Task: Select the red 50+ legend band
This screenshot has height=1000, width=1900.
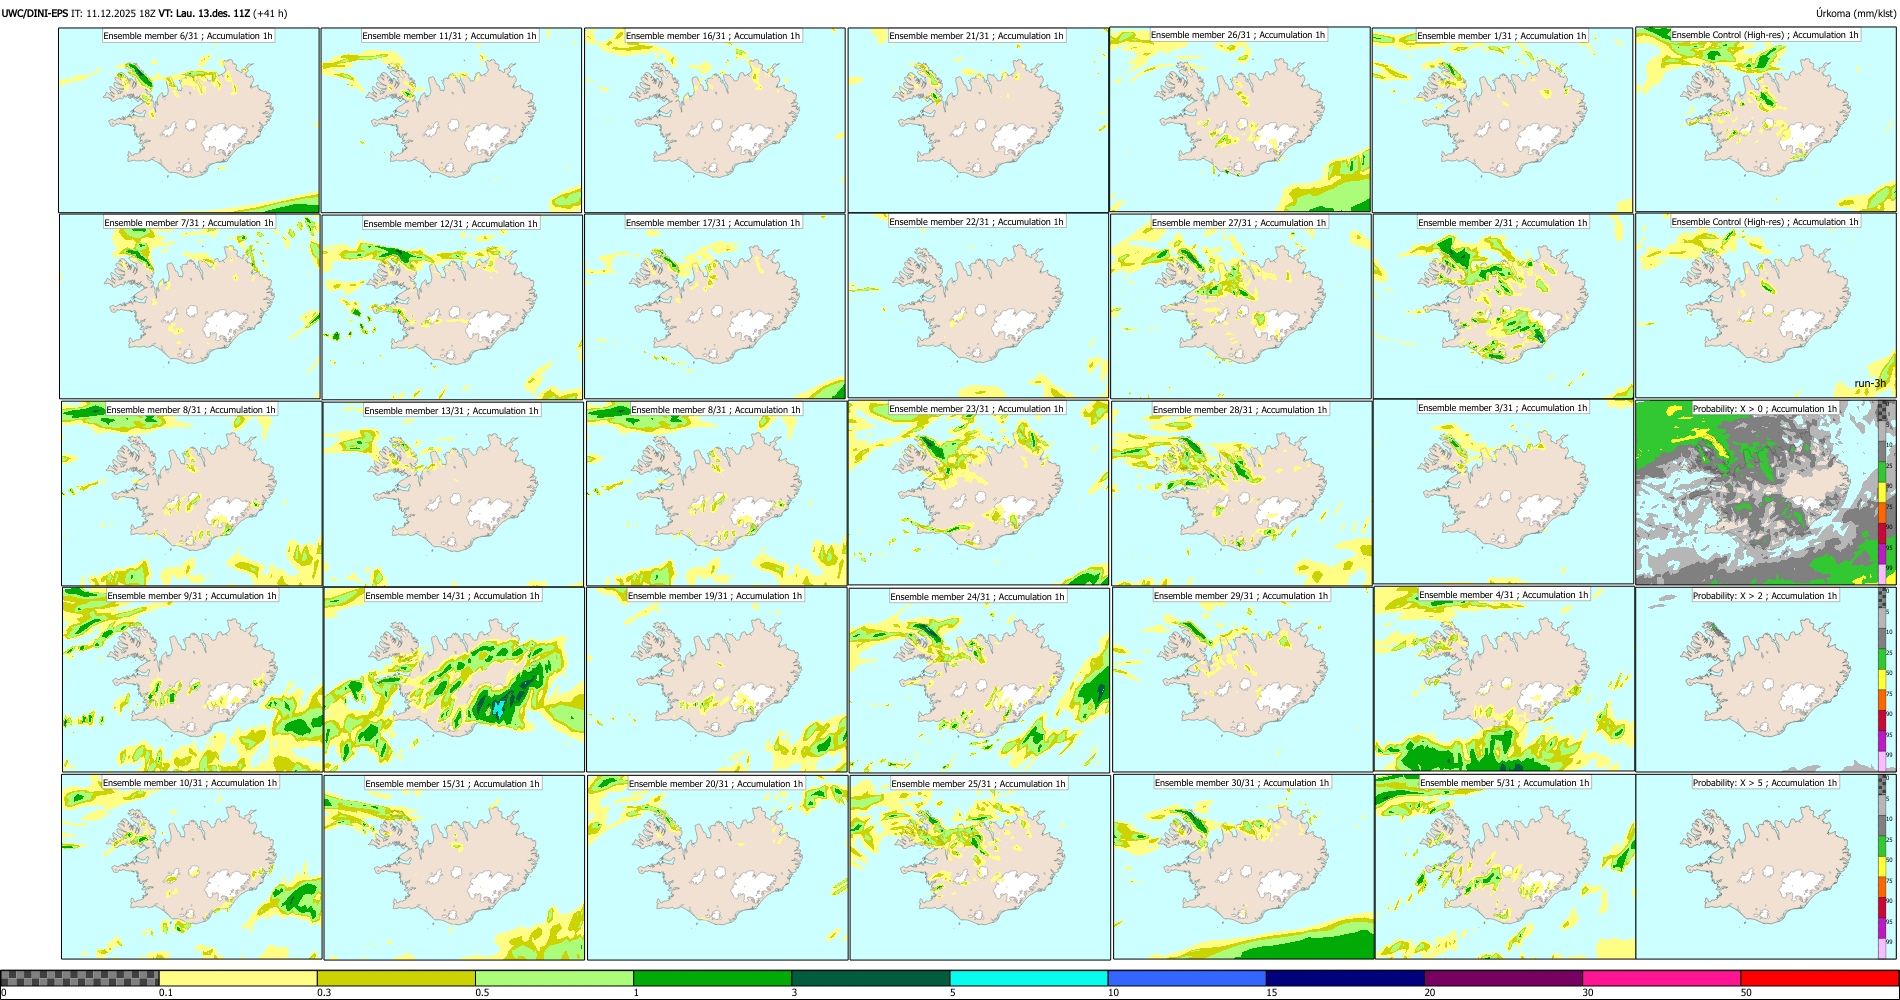Action: point(1819,978)
